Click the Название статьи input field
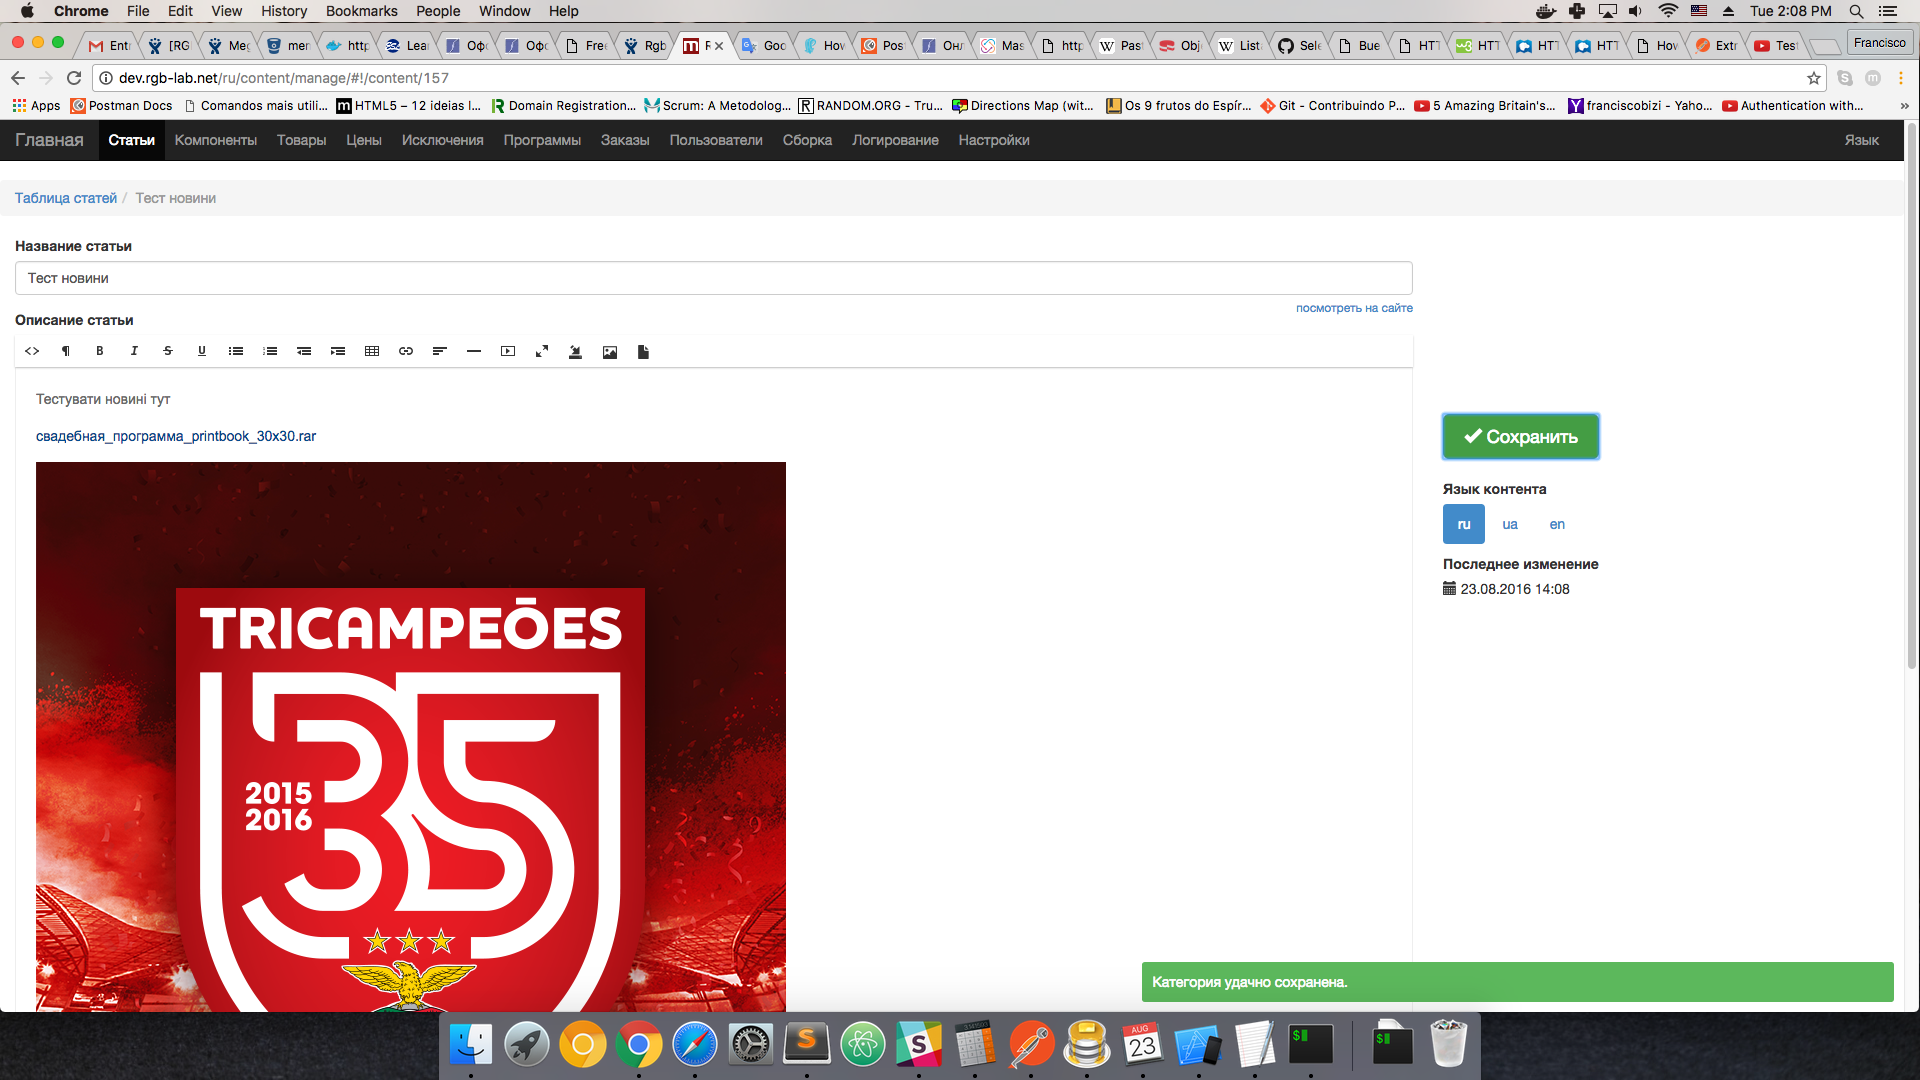This screenshot has width=1920, height=1080. (713, 278)
